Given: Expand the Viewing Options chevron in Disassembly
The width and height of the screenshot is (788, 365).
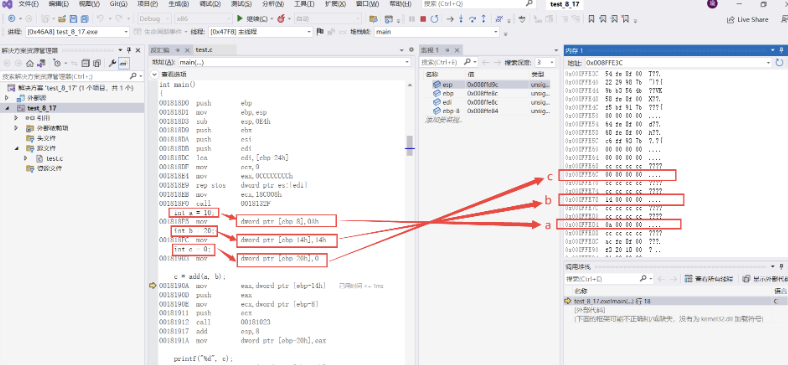Looking at the screenshot, I should tap(155, 74).
